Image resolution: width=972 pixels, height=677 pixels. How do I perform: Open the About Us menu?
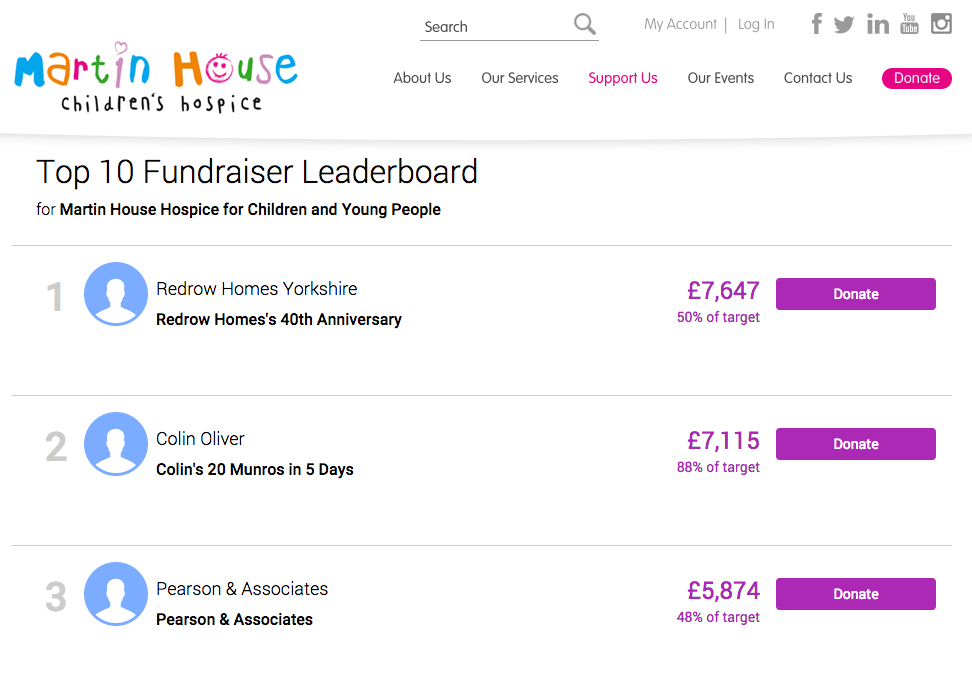coord(422,78)
